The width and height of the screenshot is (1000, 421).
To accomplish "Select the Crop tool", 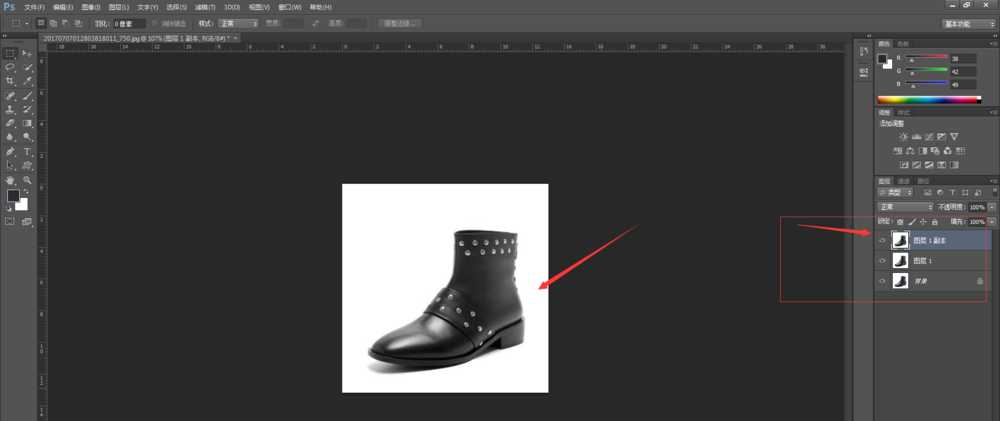I will (x=10, y=81).
